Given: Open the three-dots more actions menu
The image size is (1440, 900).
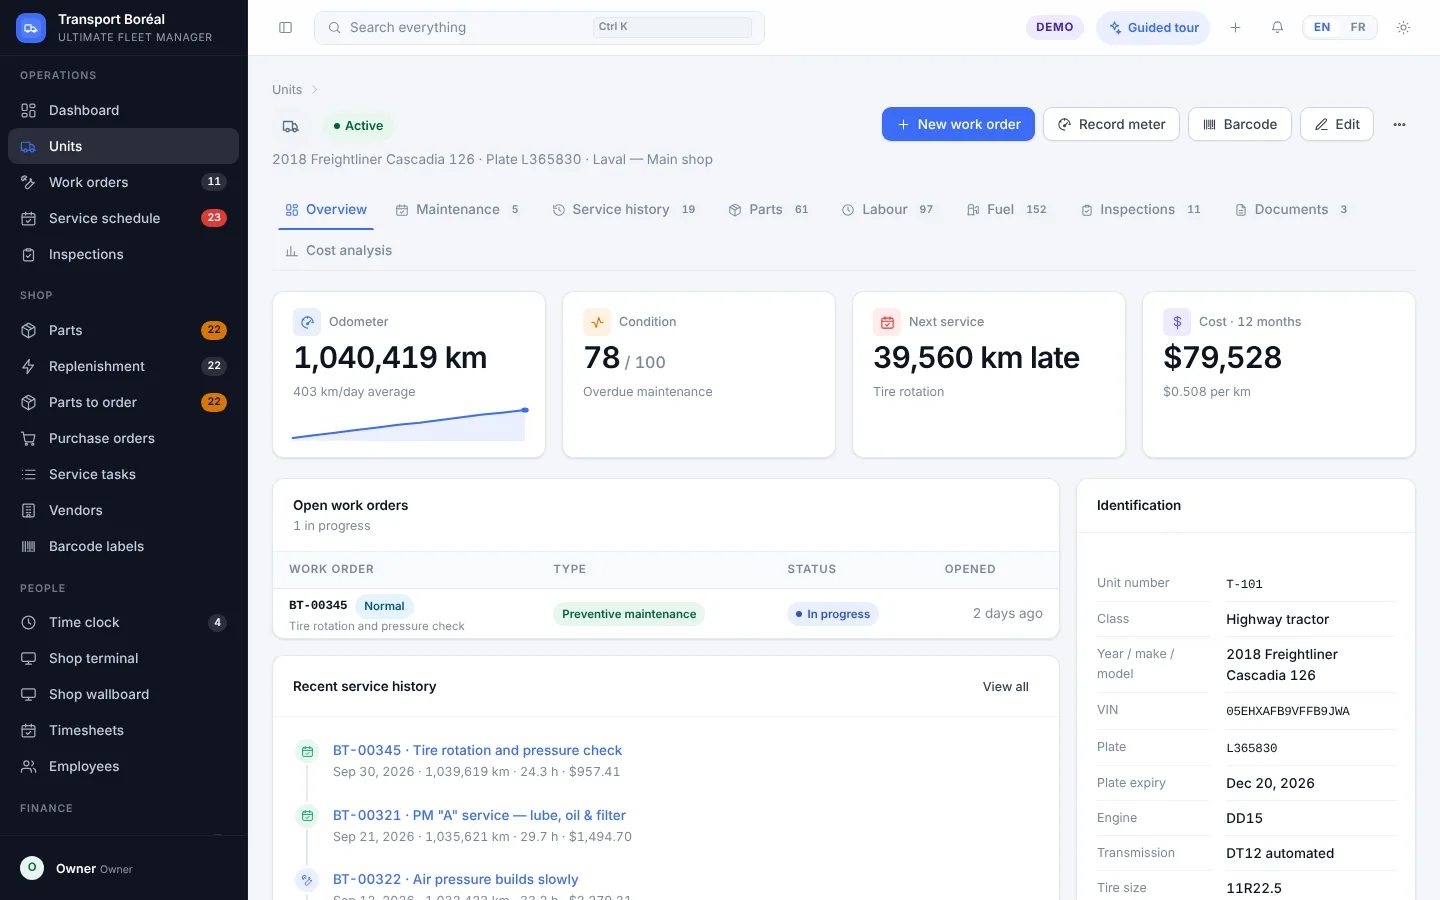Looking at the screenshot, I should pos(1399,125).
